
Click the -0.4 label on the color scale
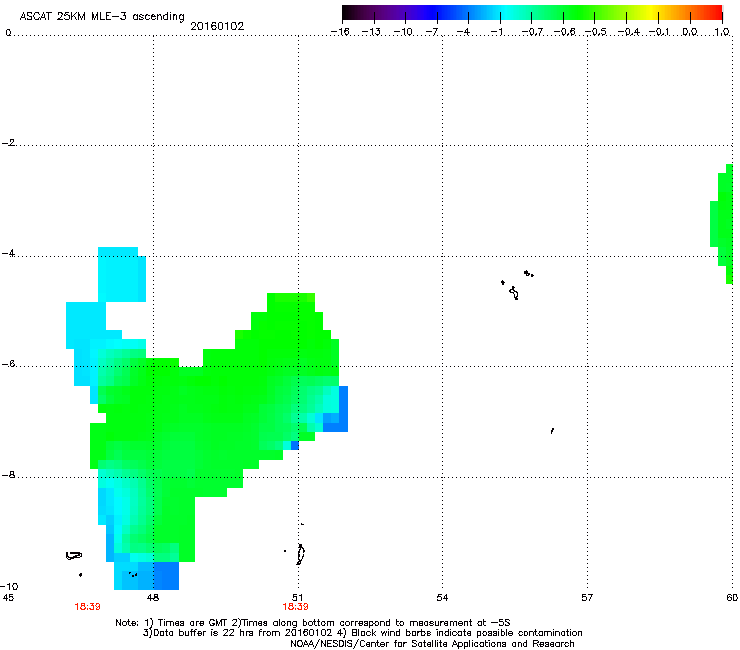(x=628, y=32)
